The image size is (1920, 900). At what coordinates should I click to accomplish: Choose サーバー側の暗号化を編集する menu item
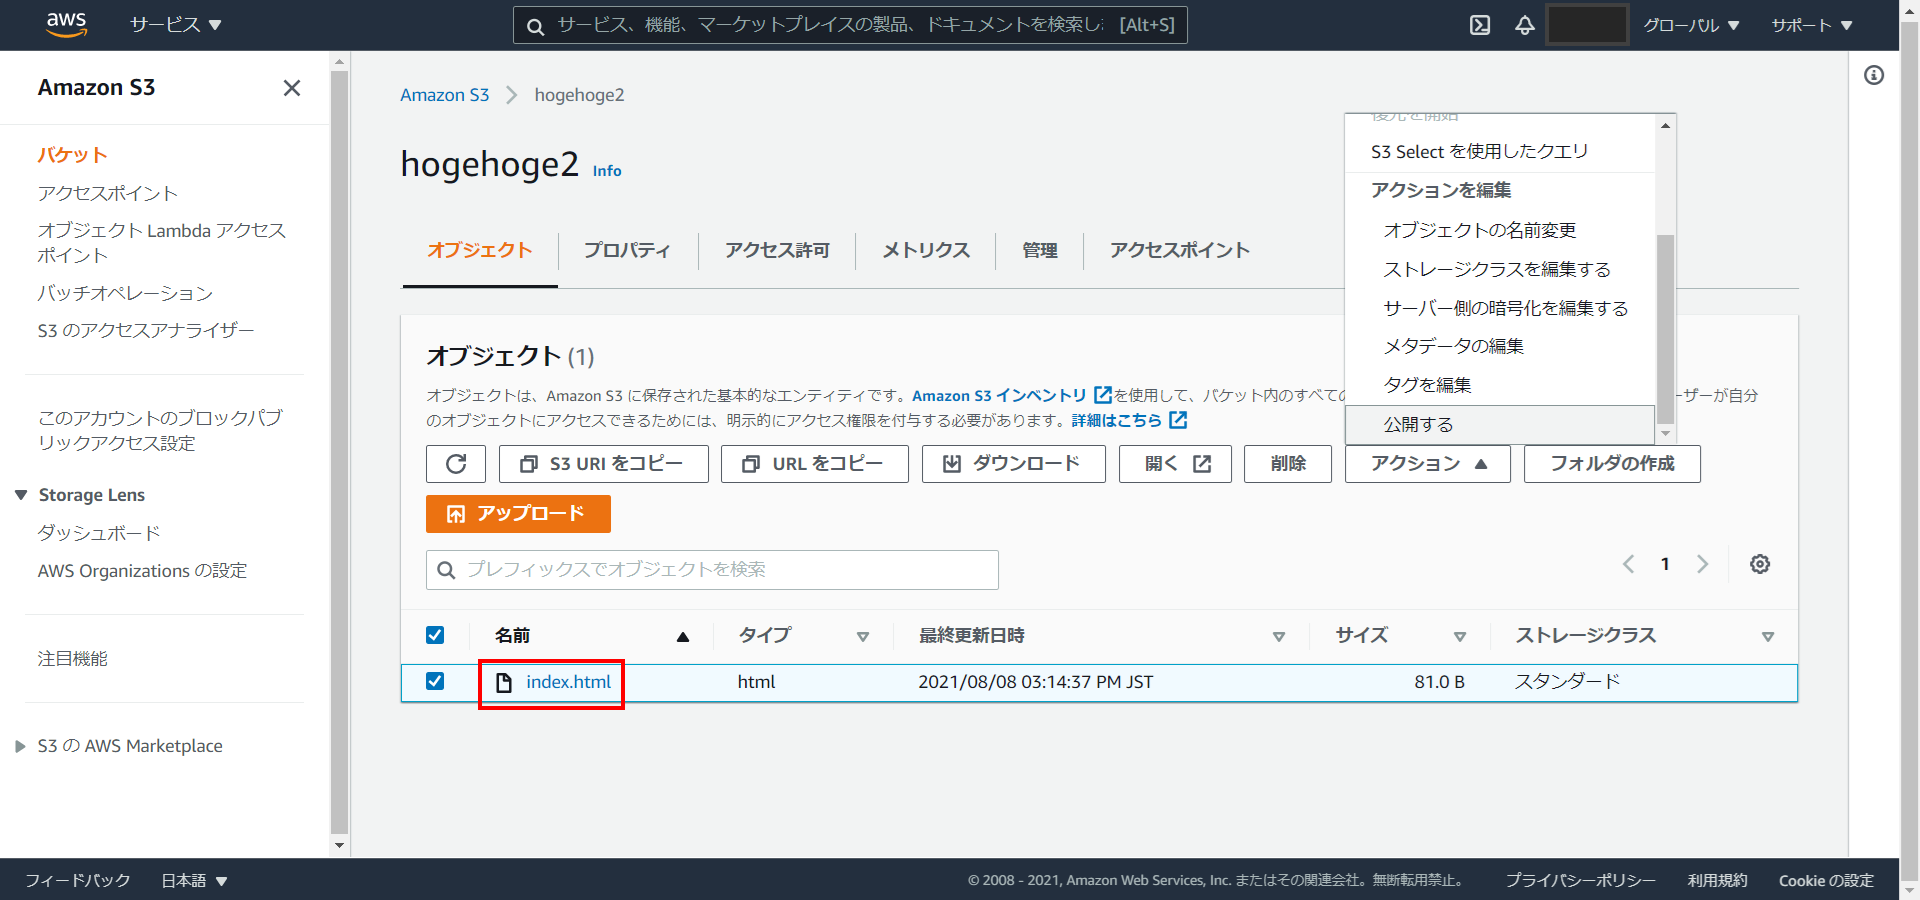coord(1500,308)
